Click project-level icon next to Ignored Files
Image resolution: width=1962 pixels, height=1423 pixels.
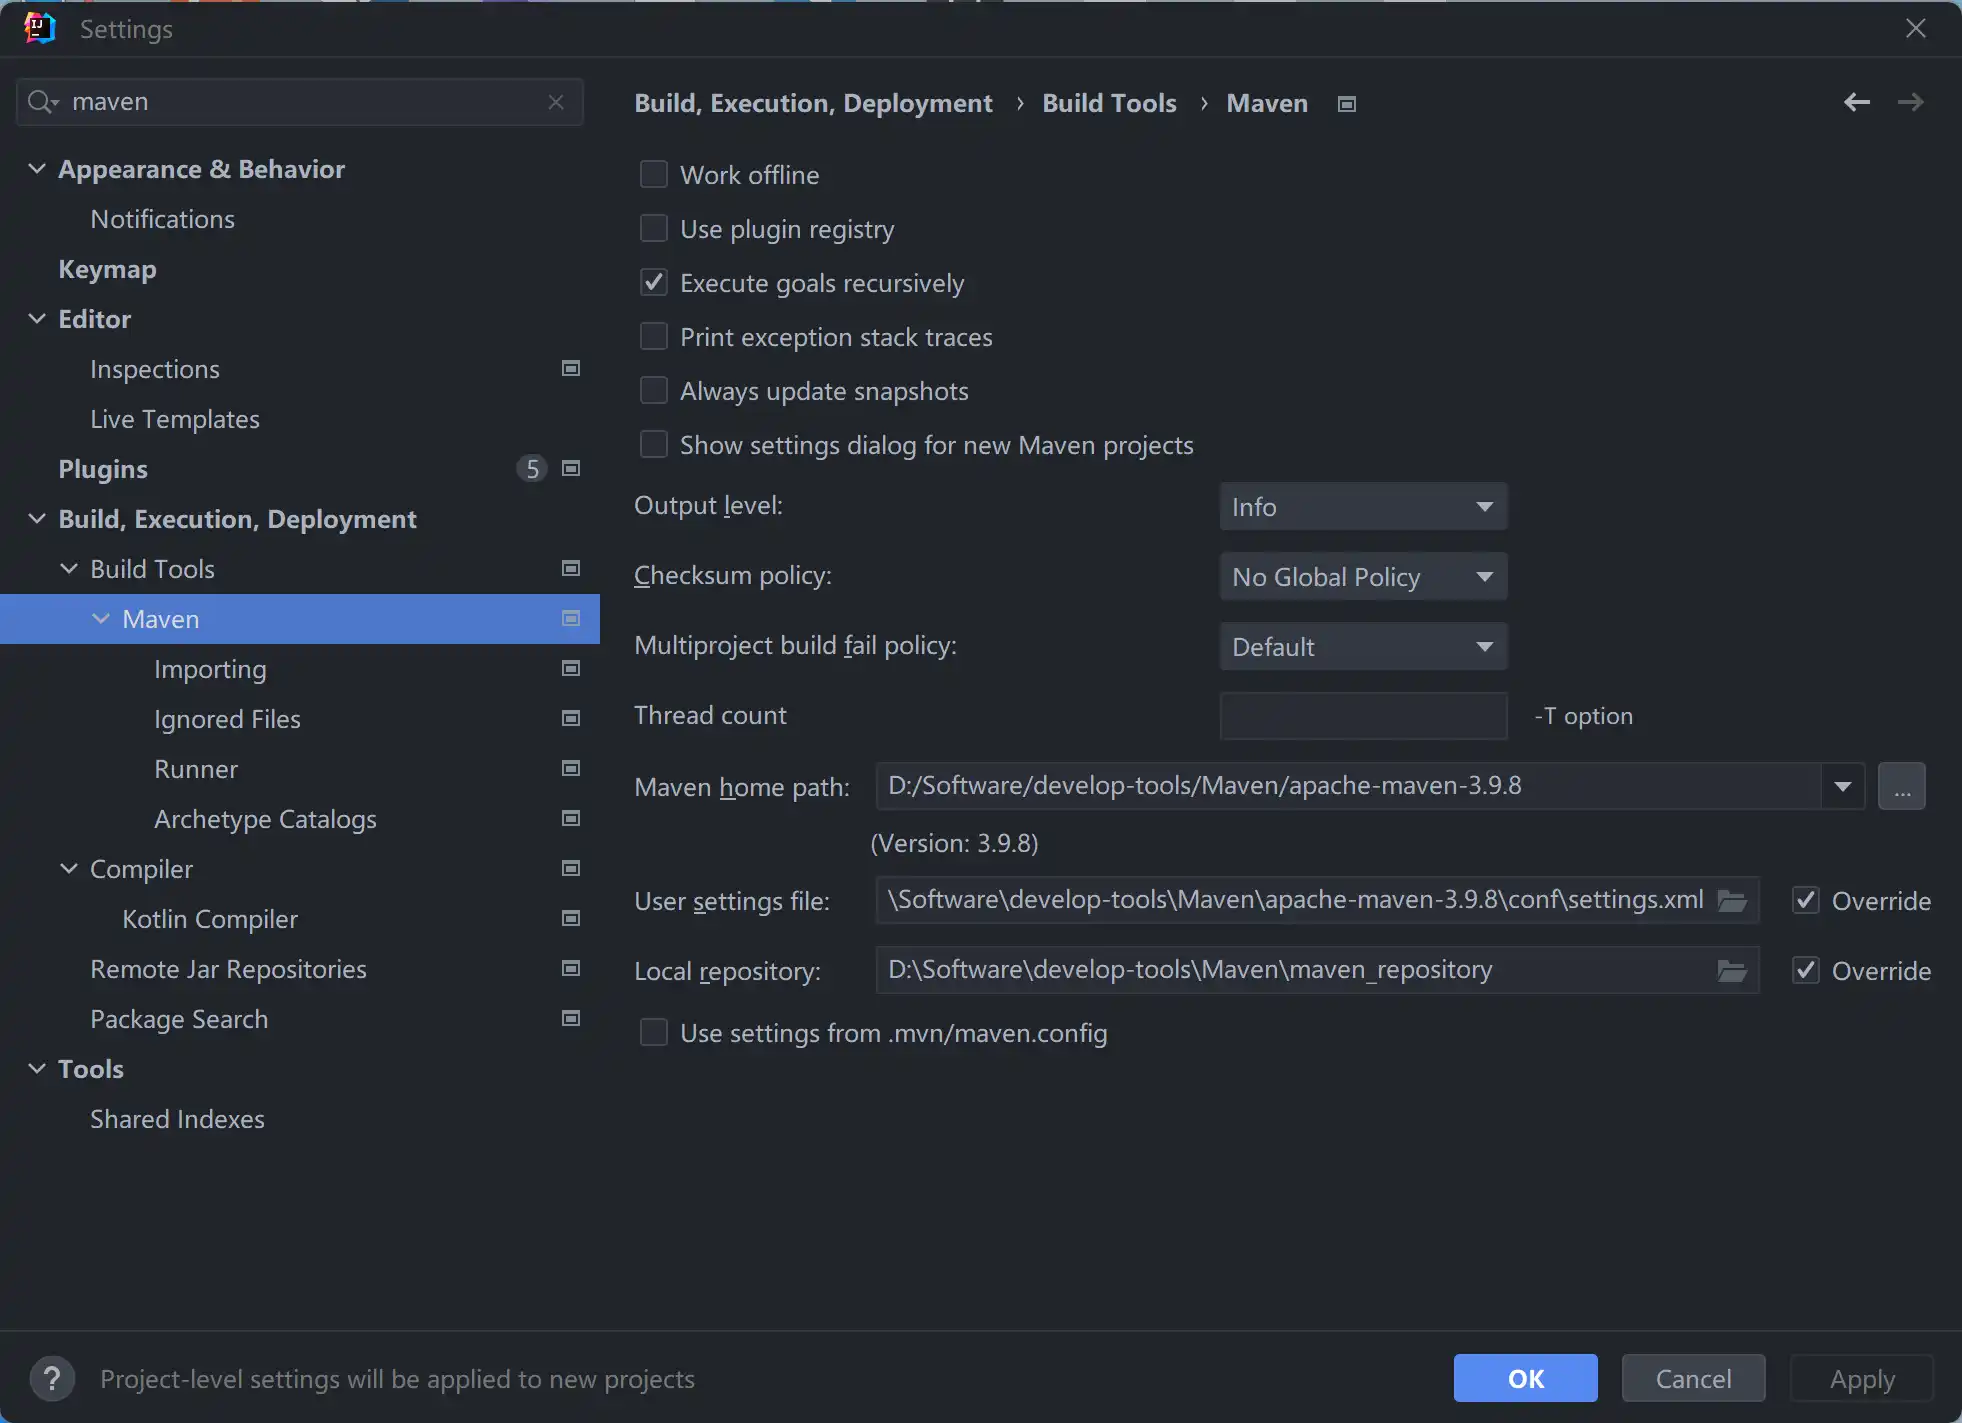point(571,718)
